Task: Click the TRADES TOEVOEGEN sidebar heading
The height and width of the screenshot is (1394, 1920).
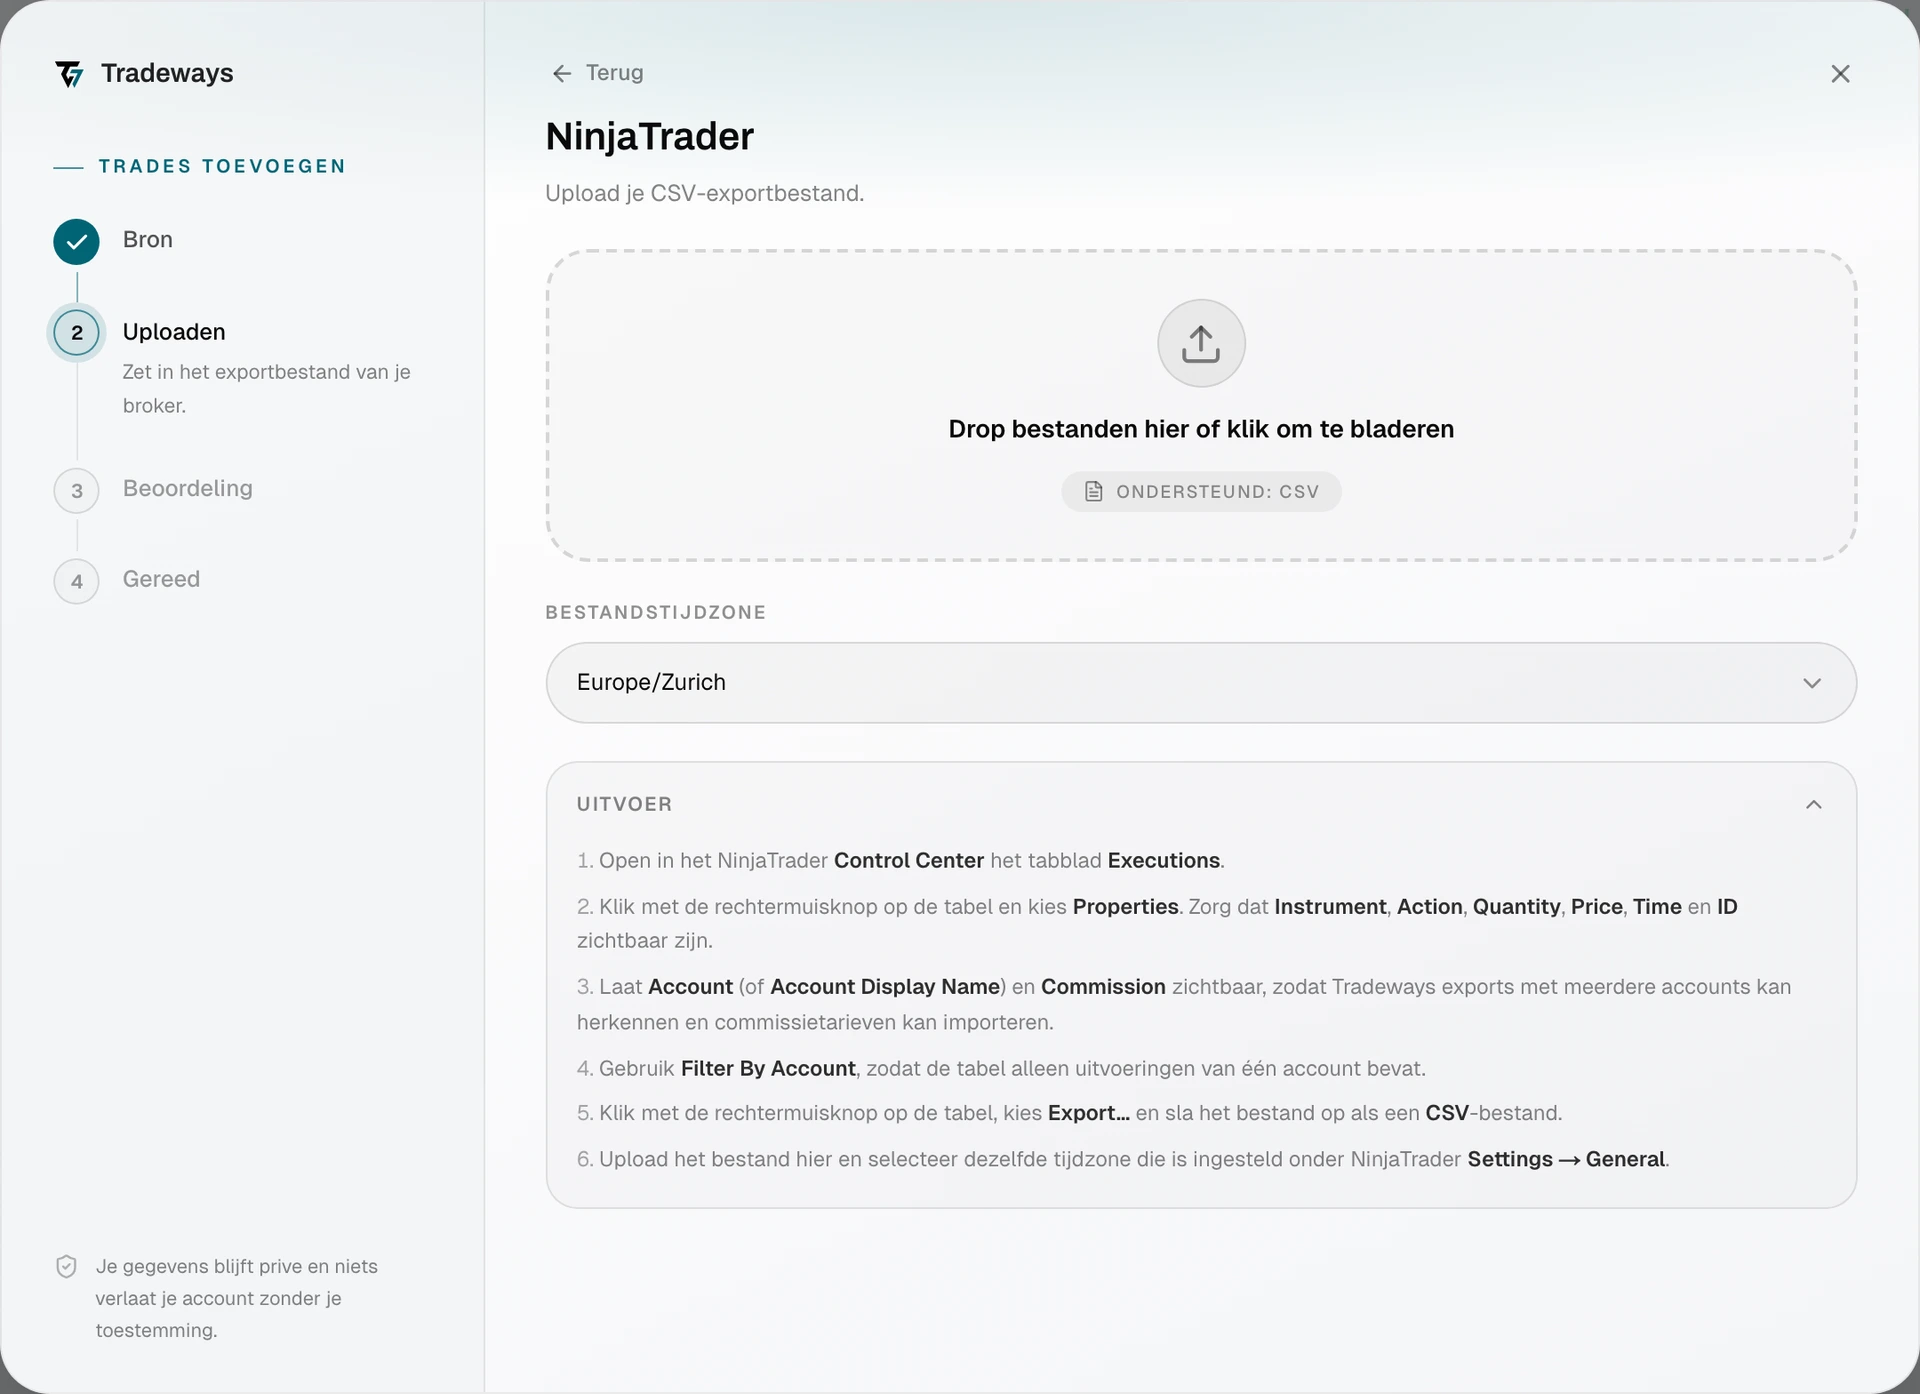Action: pos(222,166)
